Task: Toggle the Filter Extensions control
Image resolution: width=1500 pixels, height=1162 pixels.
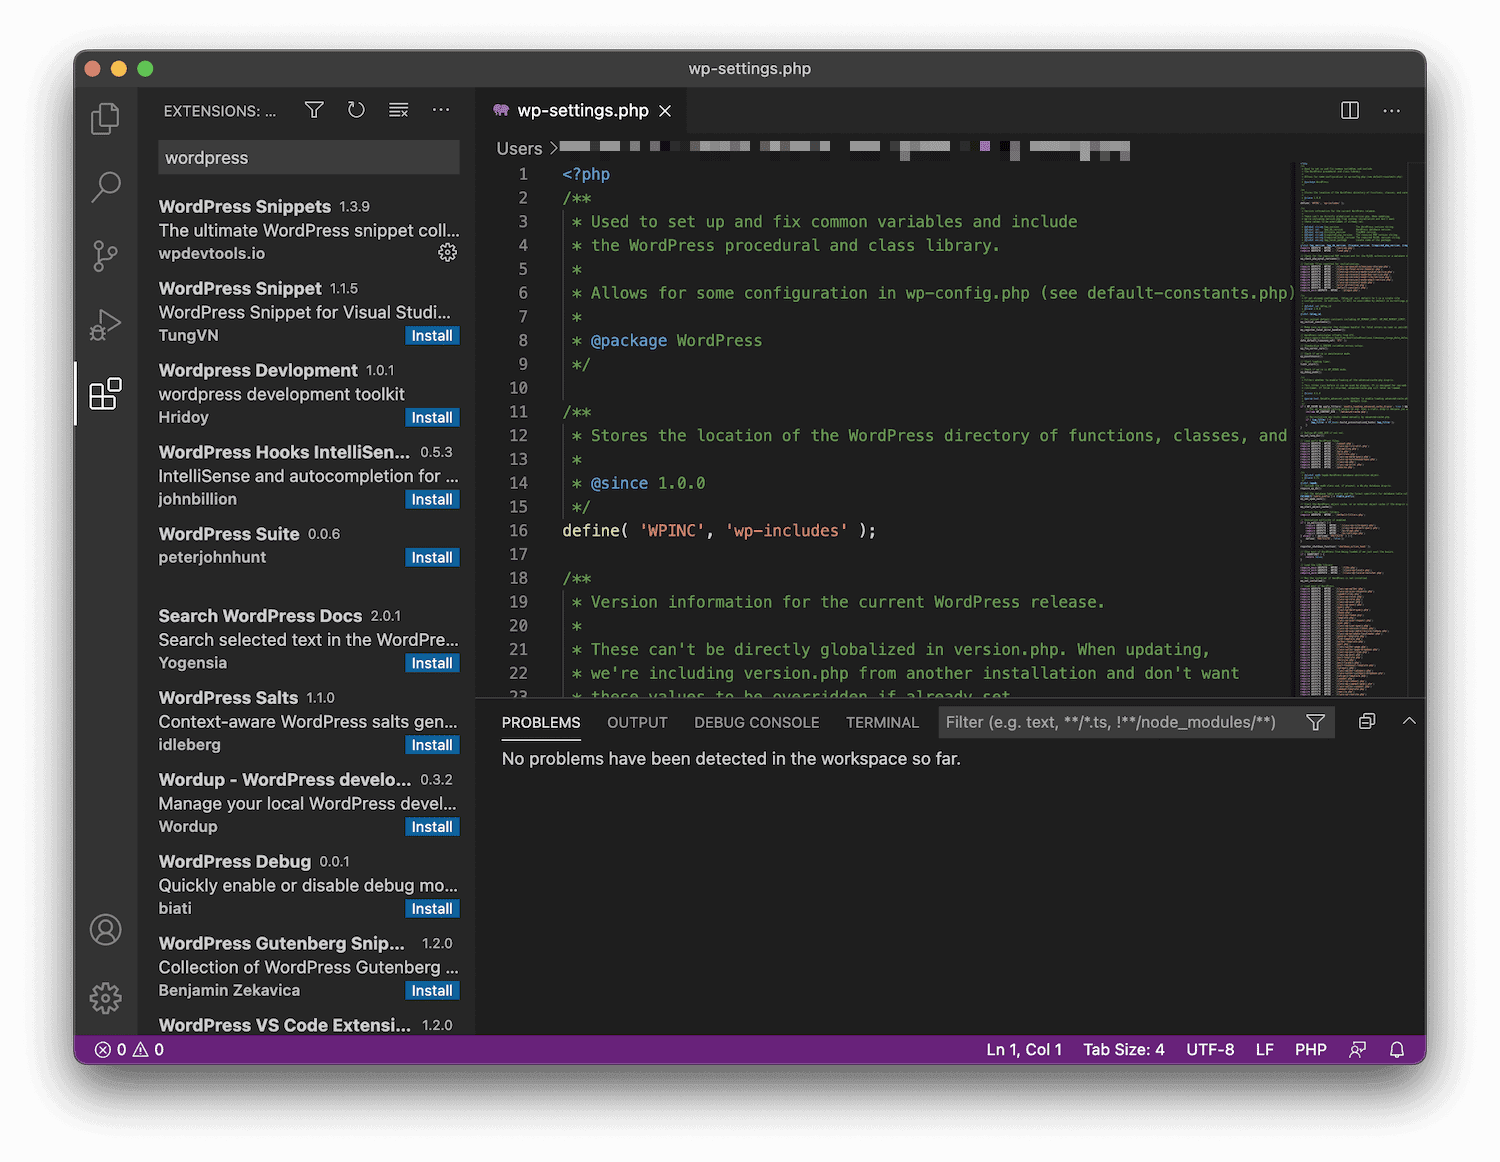Action: click(313, 110)
